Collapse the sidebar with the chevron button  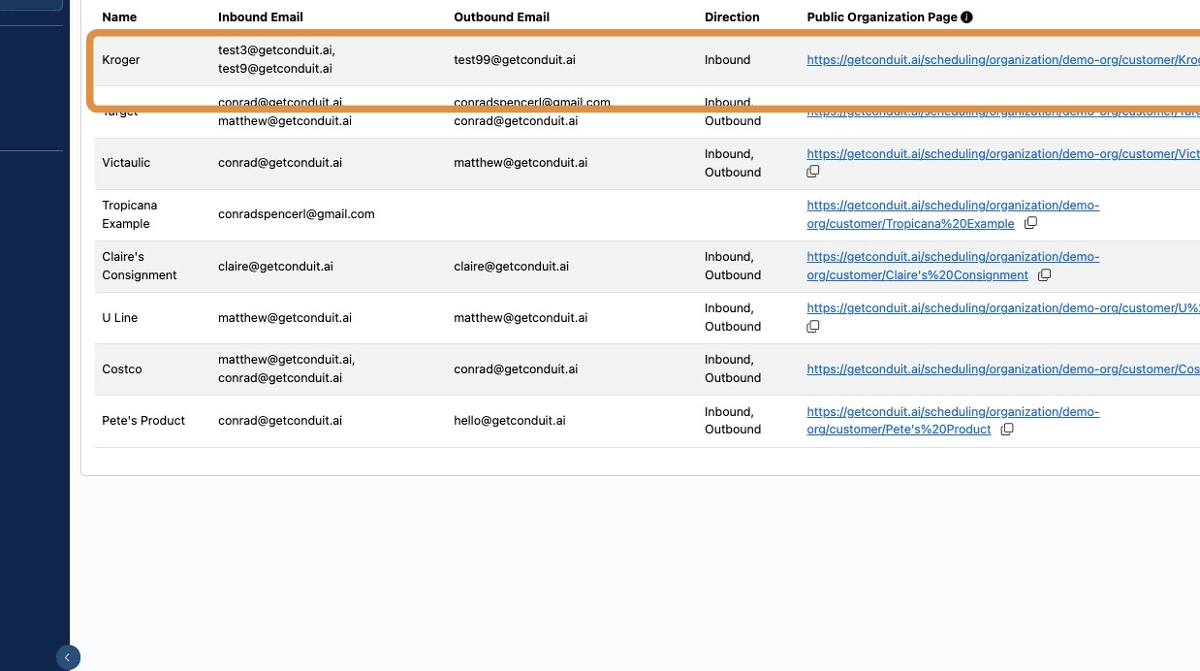coord(67,657)
